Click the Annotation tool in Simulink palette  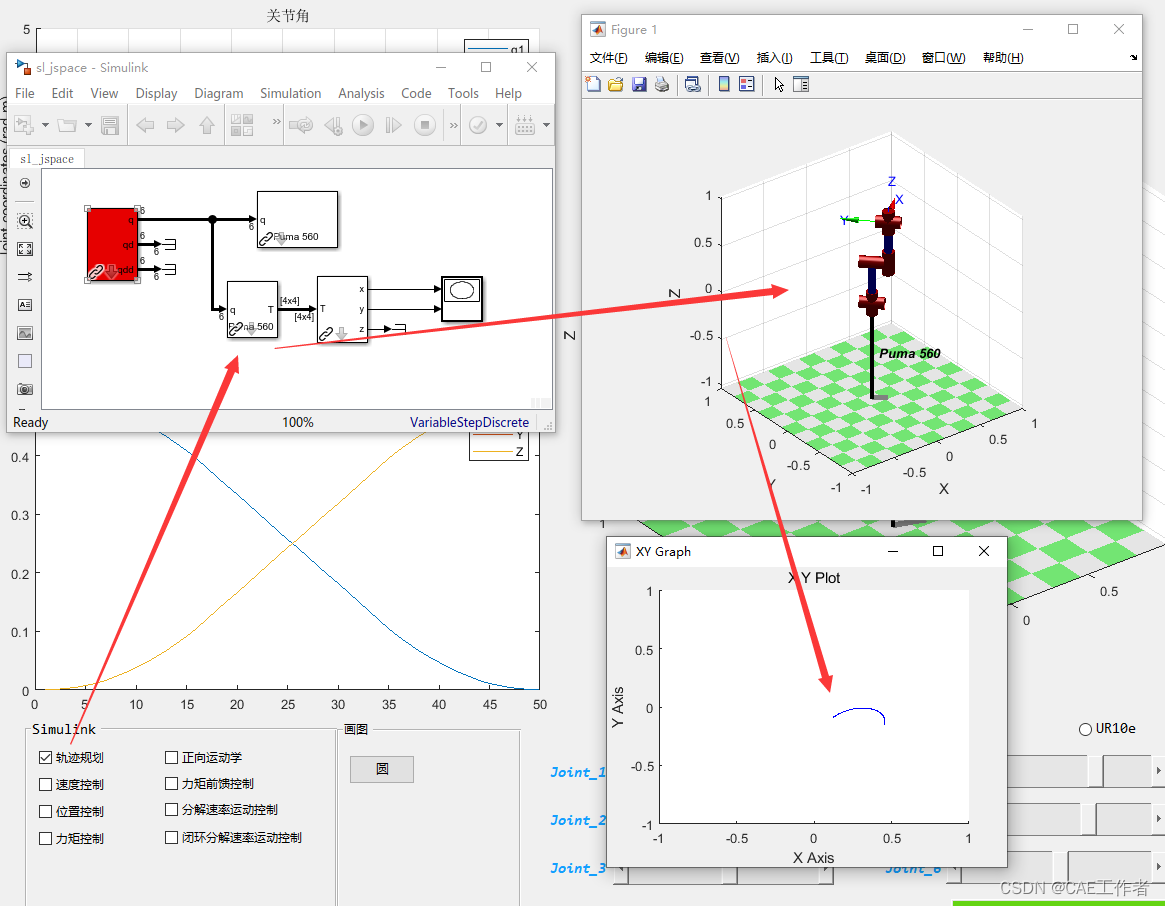point(25,305)
